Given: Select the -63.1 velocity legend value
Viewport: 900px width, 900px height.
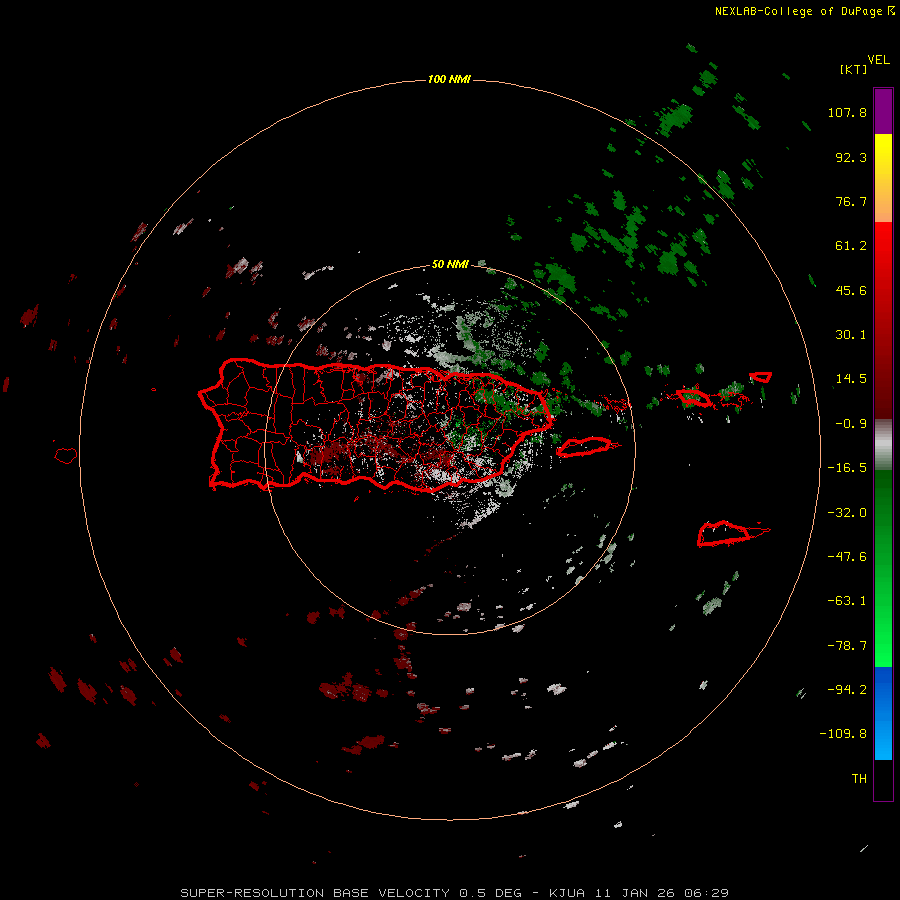Looking at the screenshot, I should 847,601.
